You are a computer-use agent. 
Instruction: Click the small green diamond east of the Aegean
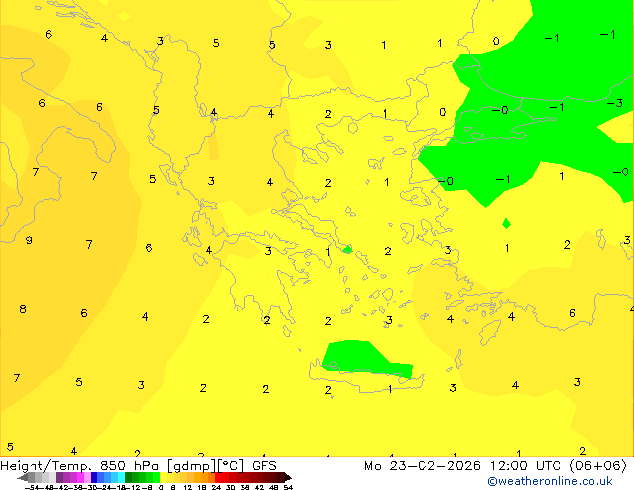pyautogui.click(x=506, y=224)
